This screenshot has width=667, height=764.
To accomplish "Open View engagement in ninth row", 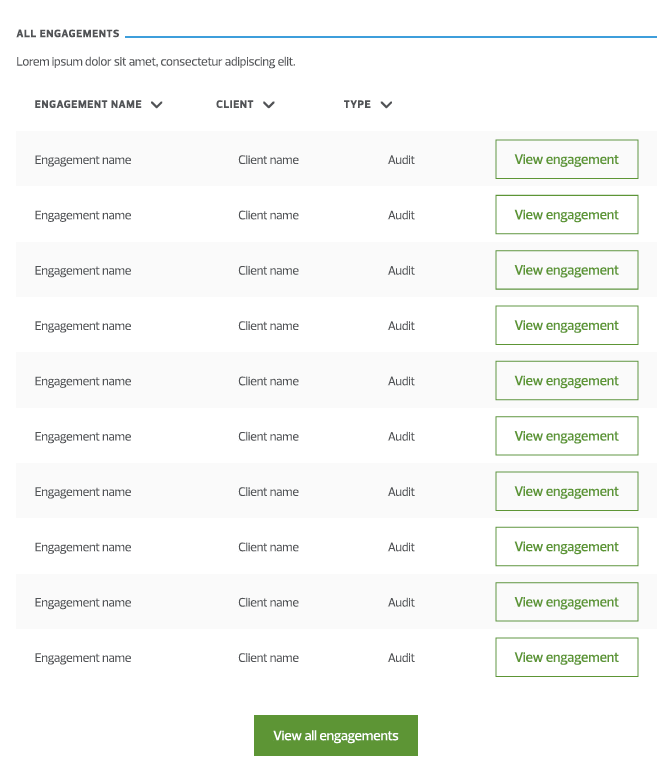I will click(567, 602).
